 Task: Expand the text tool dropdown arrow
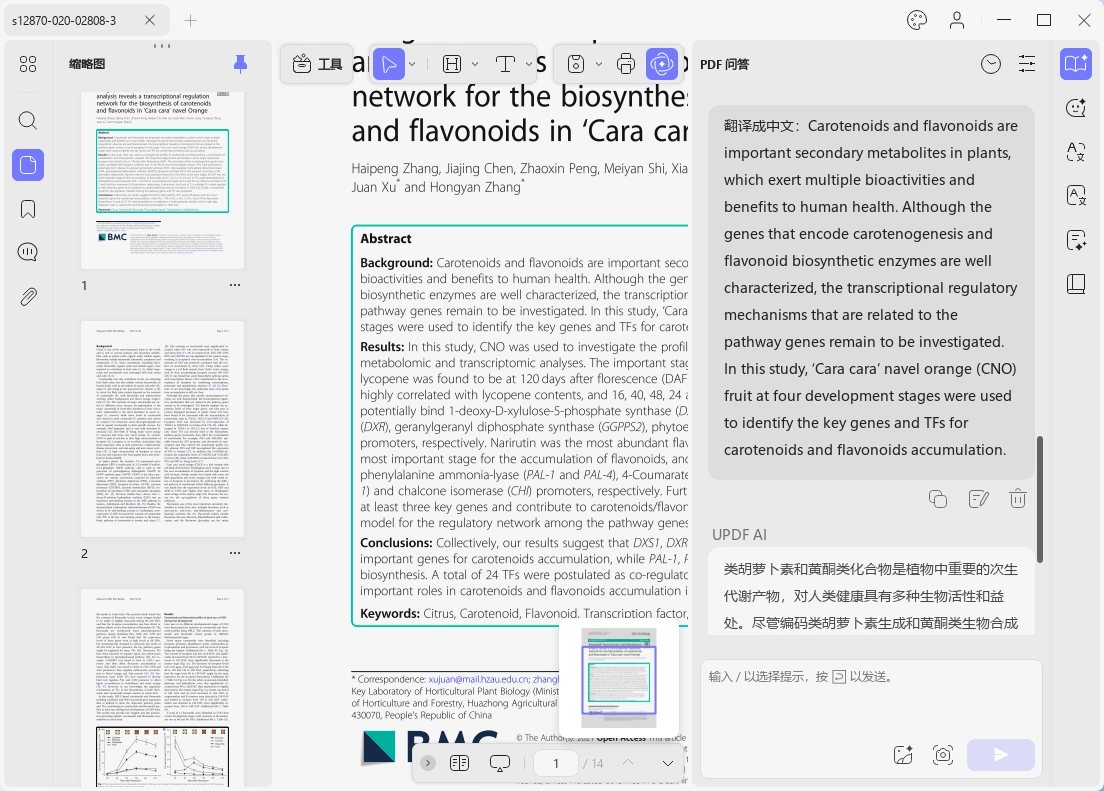tap(528, 64)
